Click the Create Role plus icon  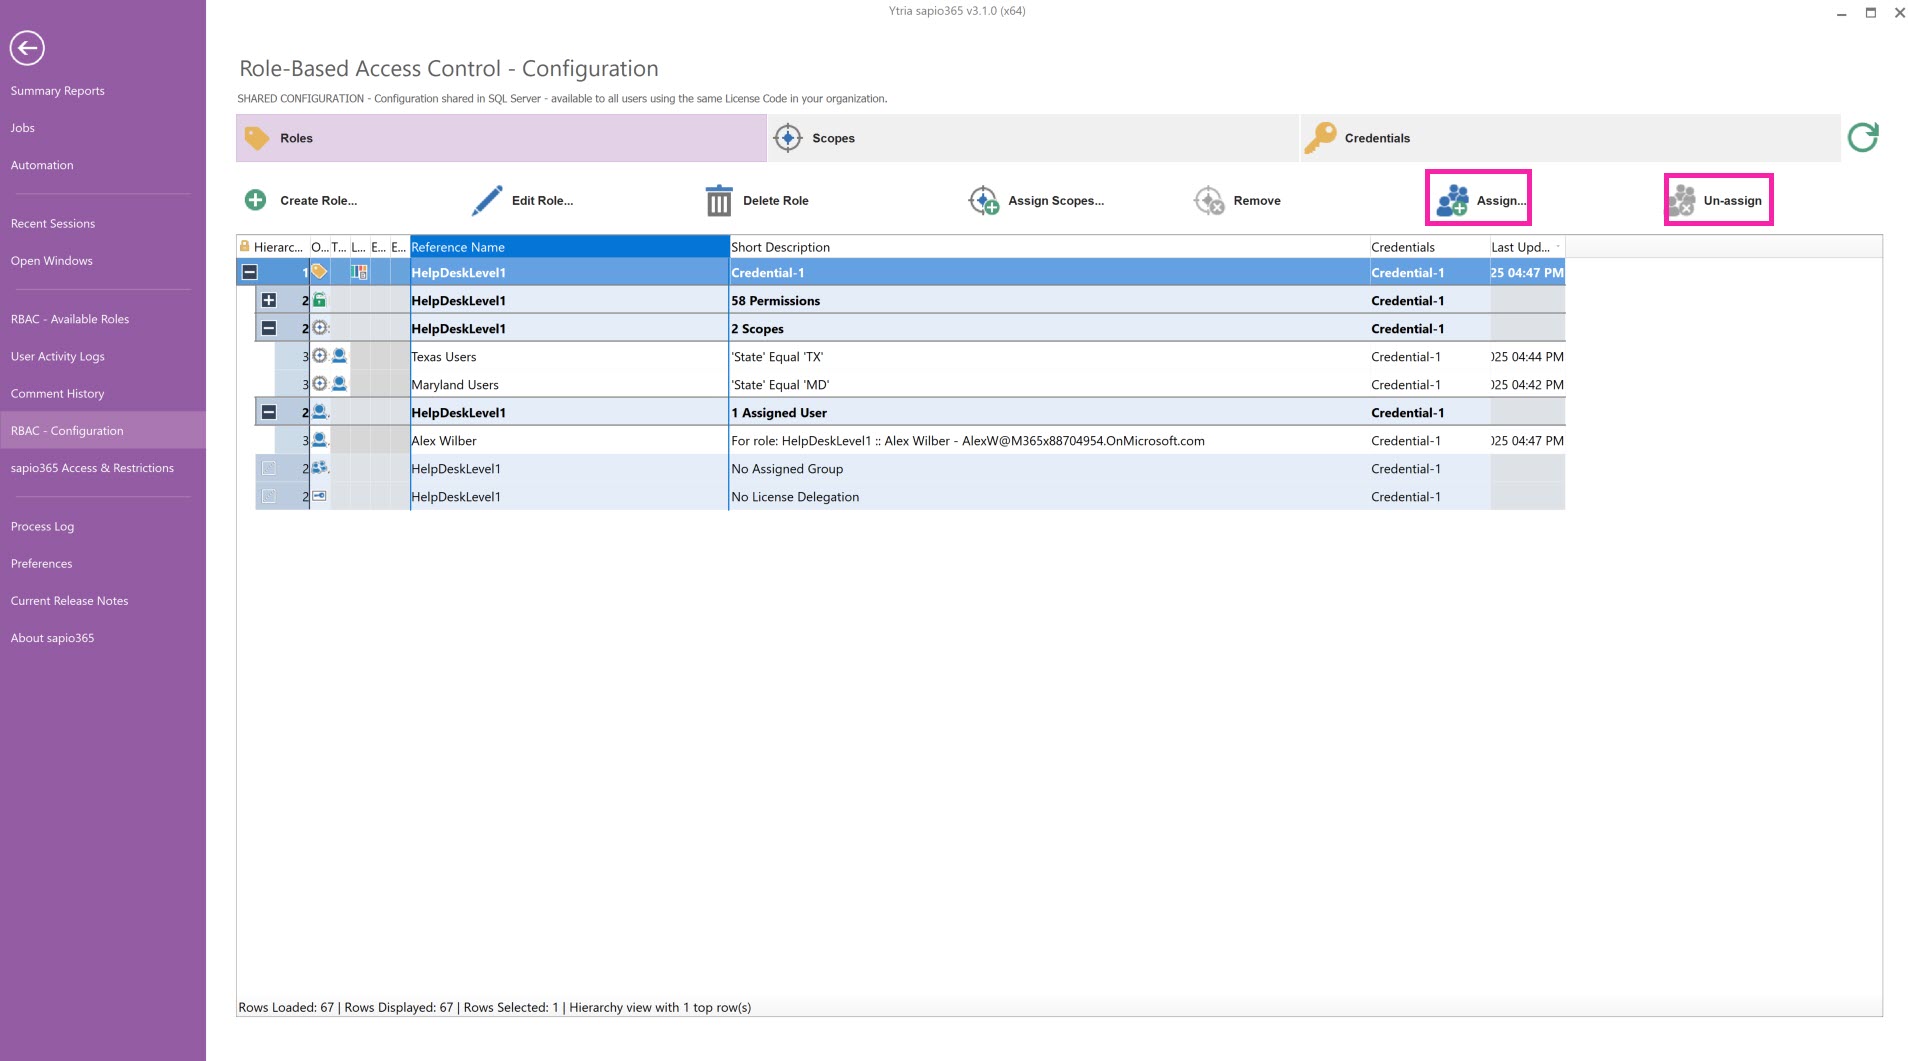click(256, 200)
